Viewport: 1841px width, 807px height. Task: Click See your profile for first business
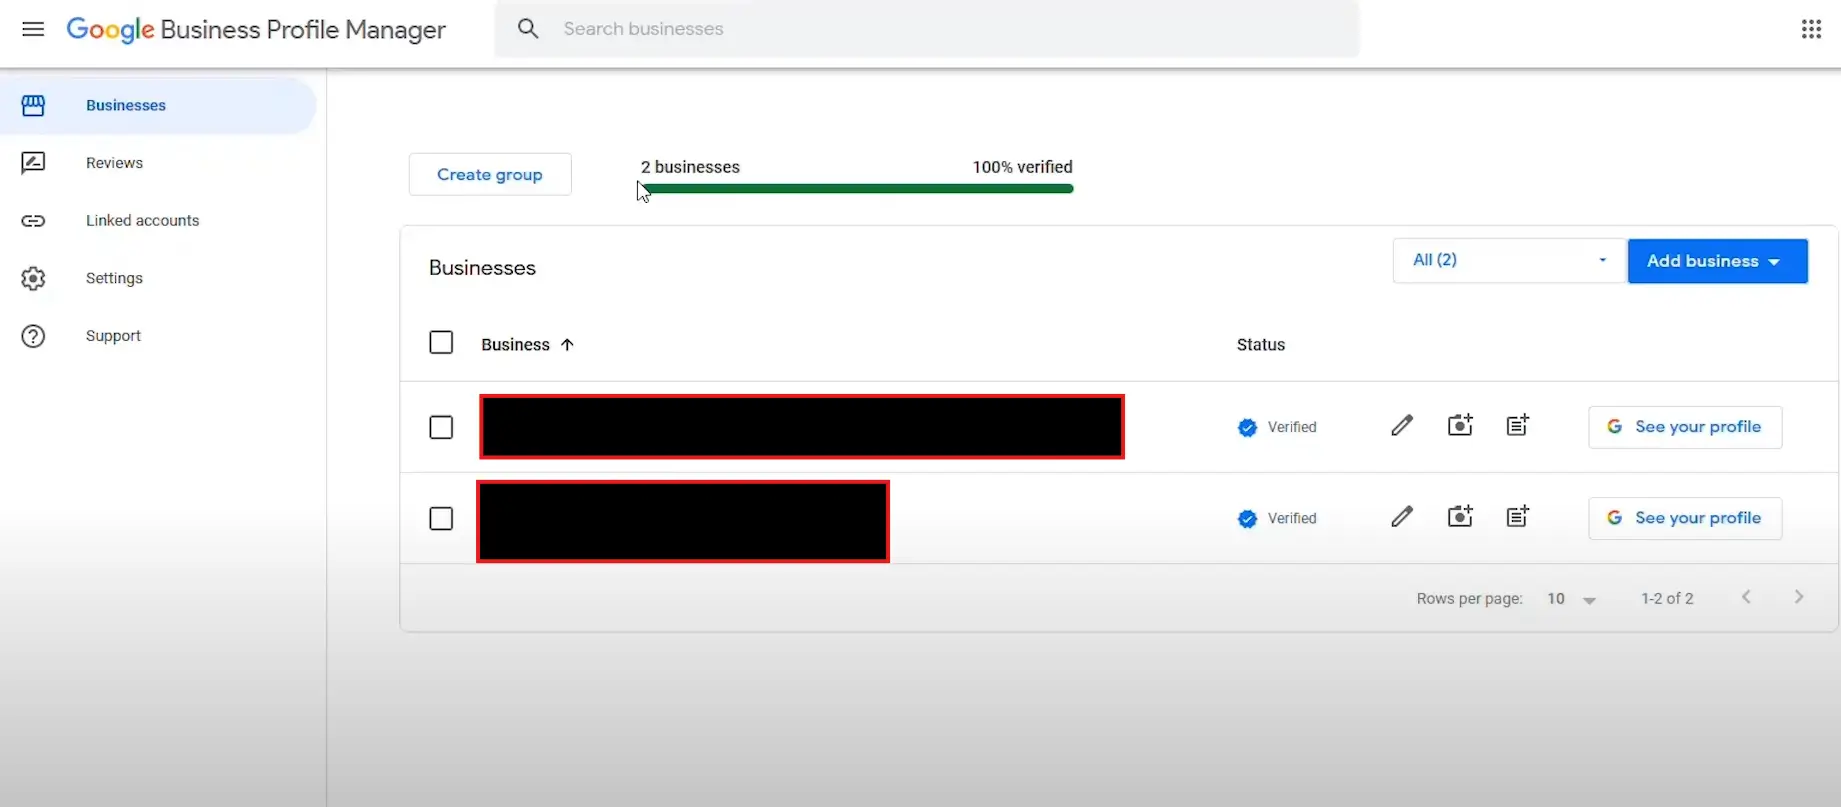tap(1685, 427)
